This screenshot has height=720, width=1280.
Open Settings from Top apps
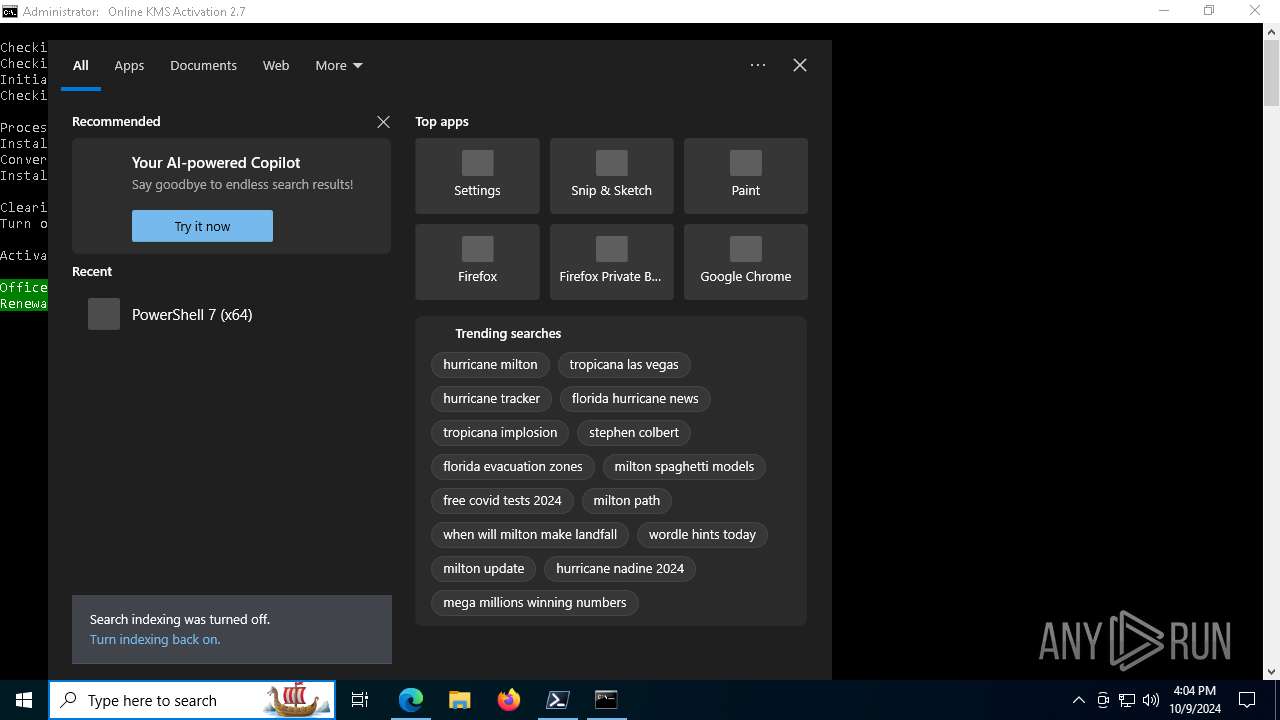tap(477, 176)
